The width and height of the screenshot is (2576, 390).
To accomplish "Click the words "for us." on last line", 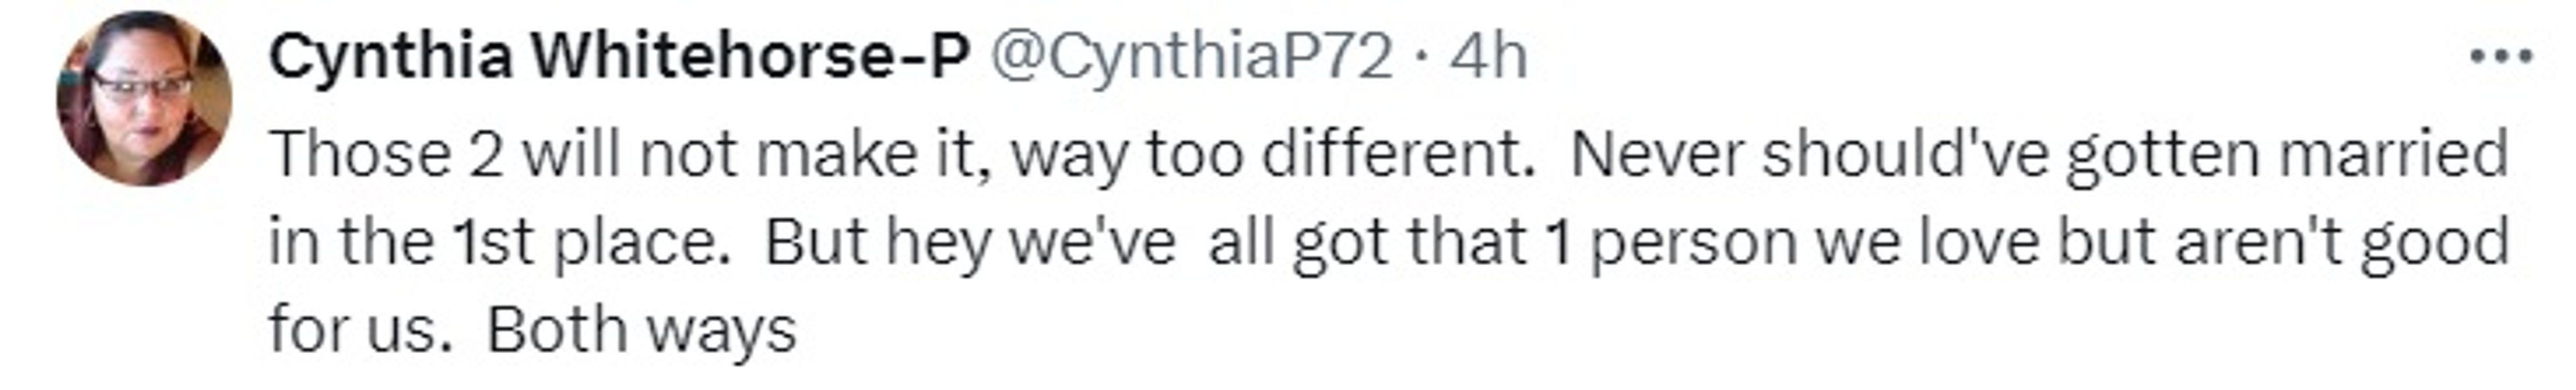I will coord(354,330).
